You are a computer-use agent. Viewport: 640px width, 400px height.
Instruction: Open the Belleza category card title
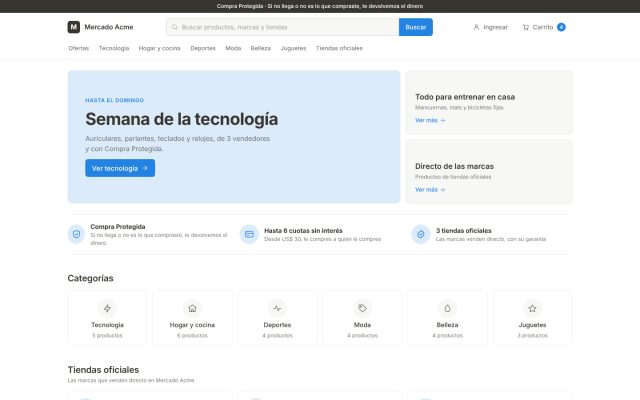447,325
